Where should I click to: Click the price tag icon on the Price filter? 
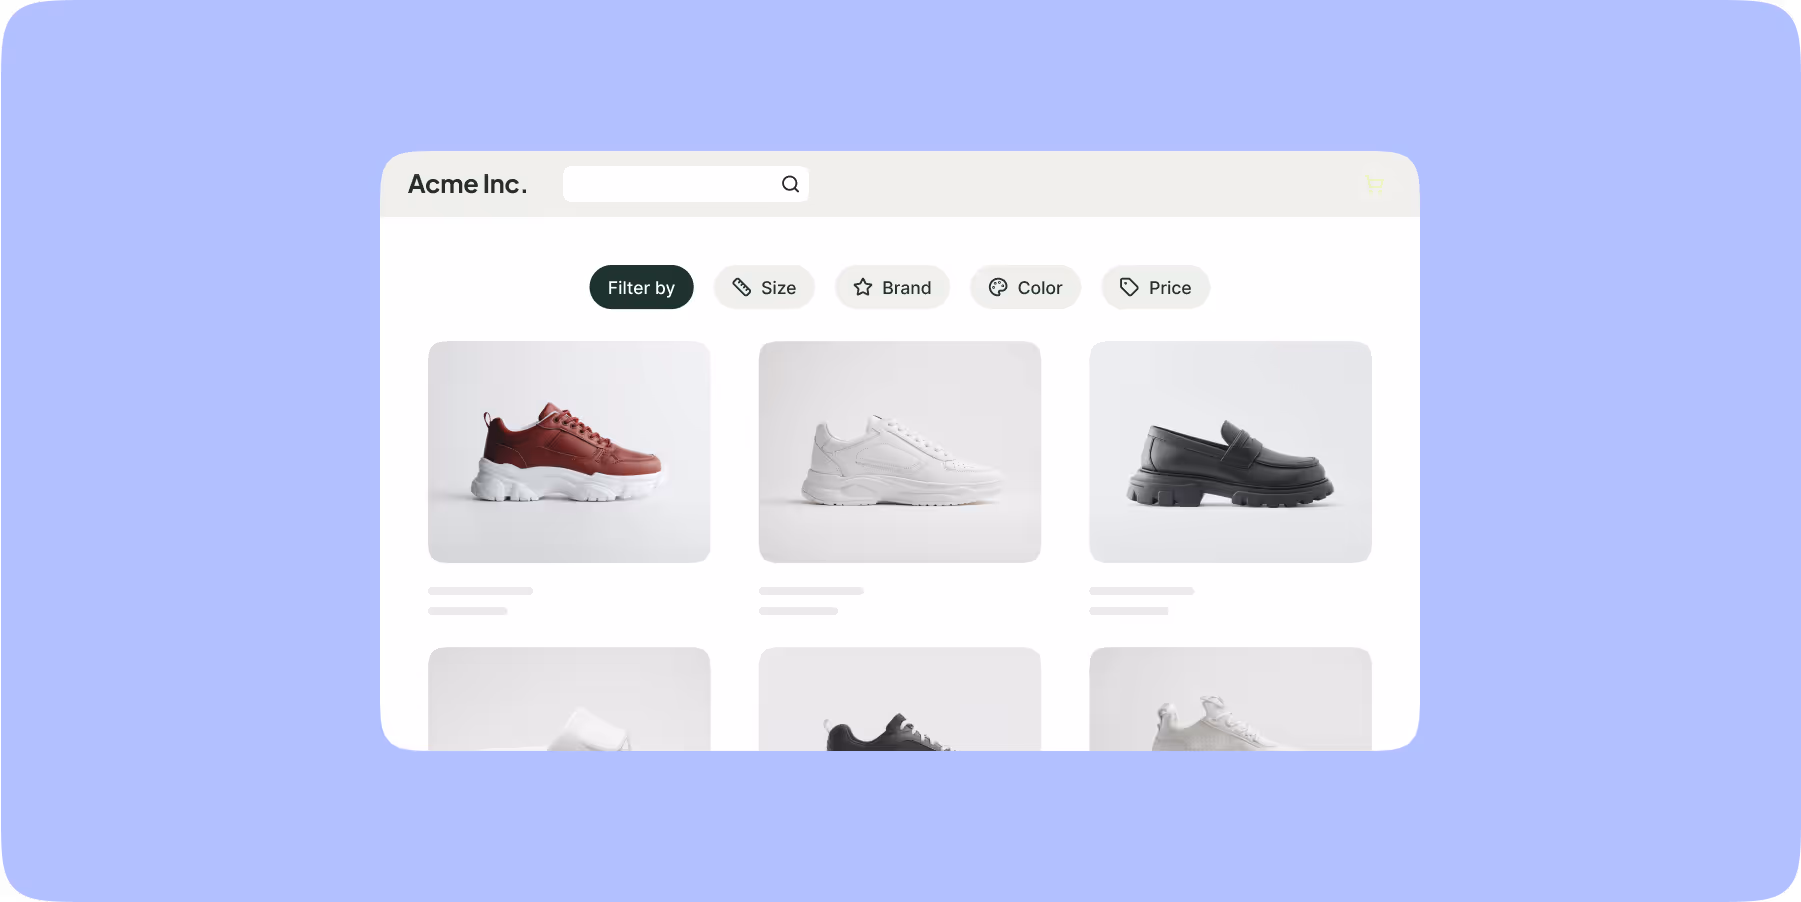(1128, 287)
